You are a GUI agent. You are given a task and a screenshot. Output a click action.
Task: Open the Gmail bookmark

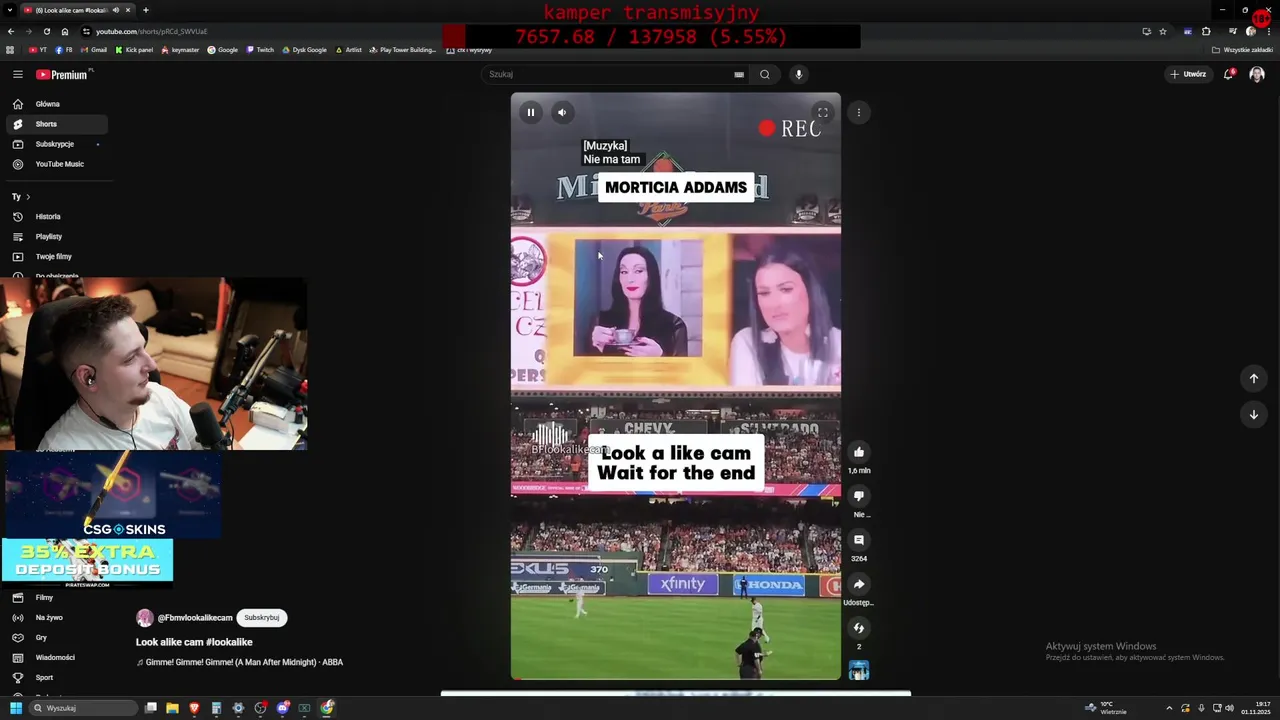[95, 50]
